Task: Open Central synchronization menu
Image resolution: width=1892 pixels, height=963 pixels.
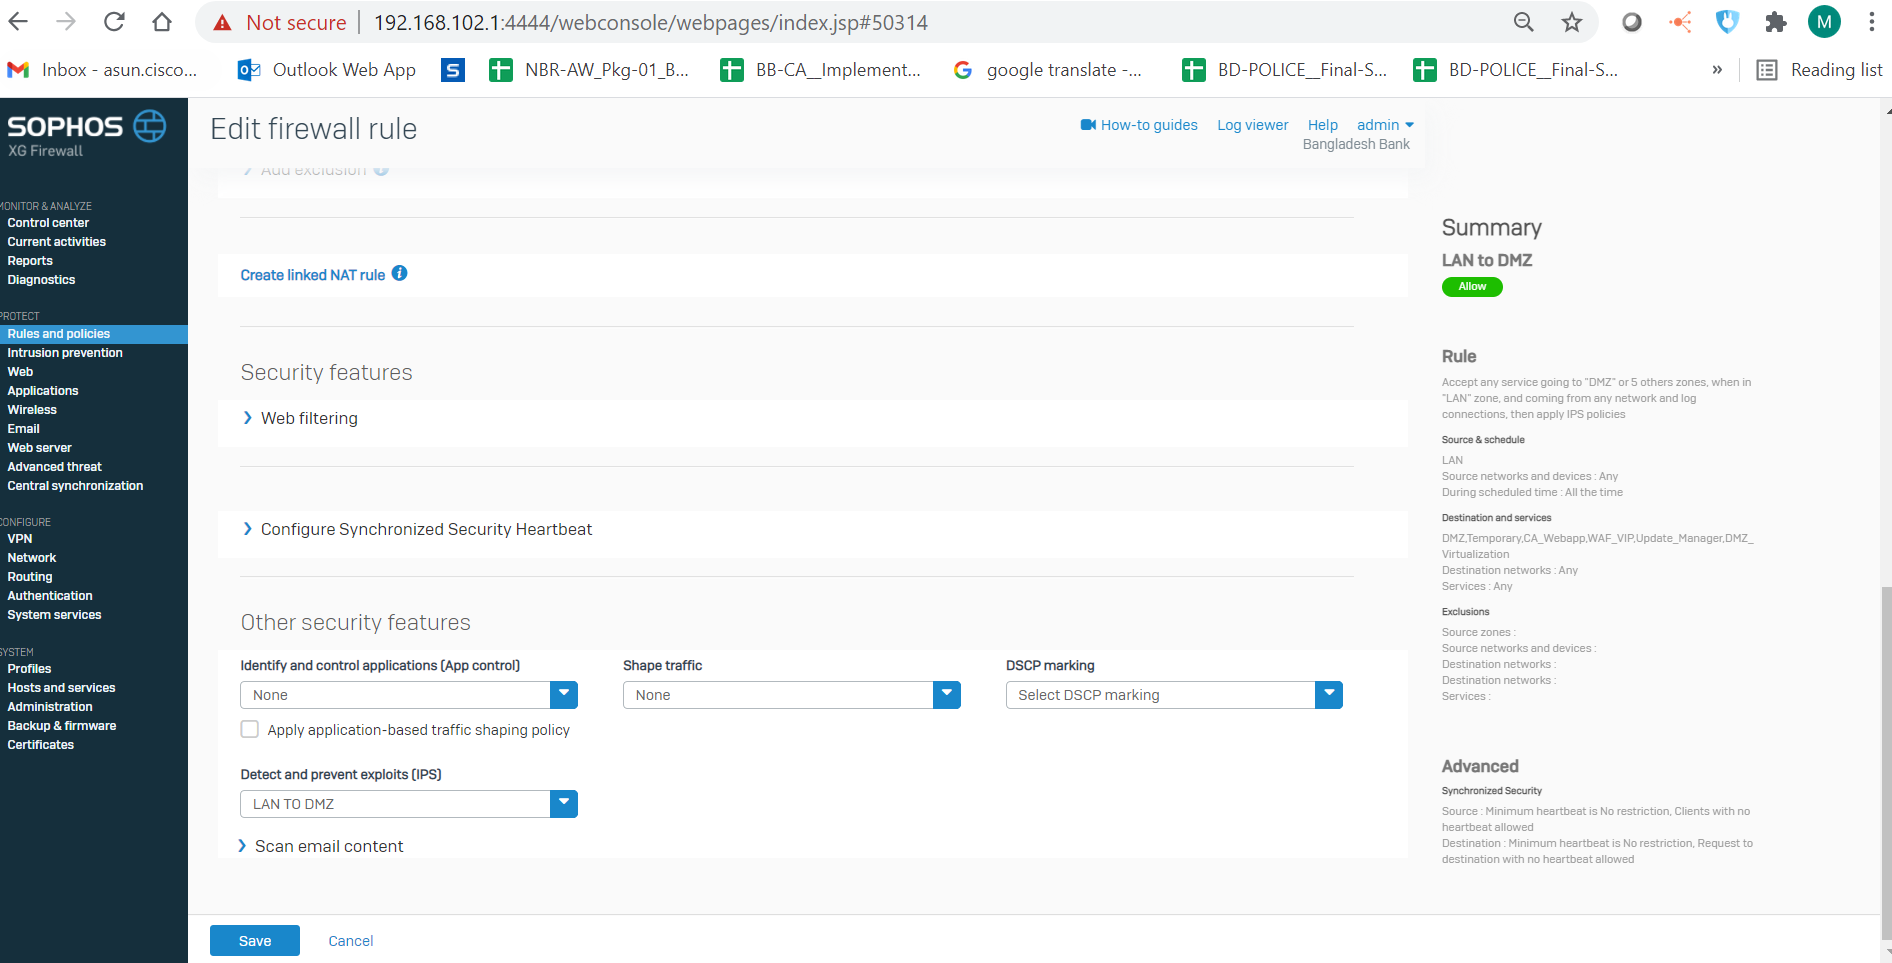Action: [75, 486]
